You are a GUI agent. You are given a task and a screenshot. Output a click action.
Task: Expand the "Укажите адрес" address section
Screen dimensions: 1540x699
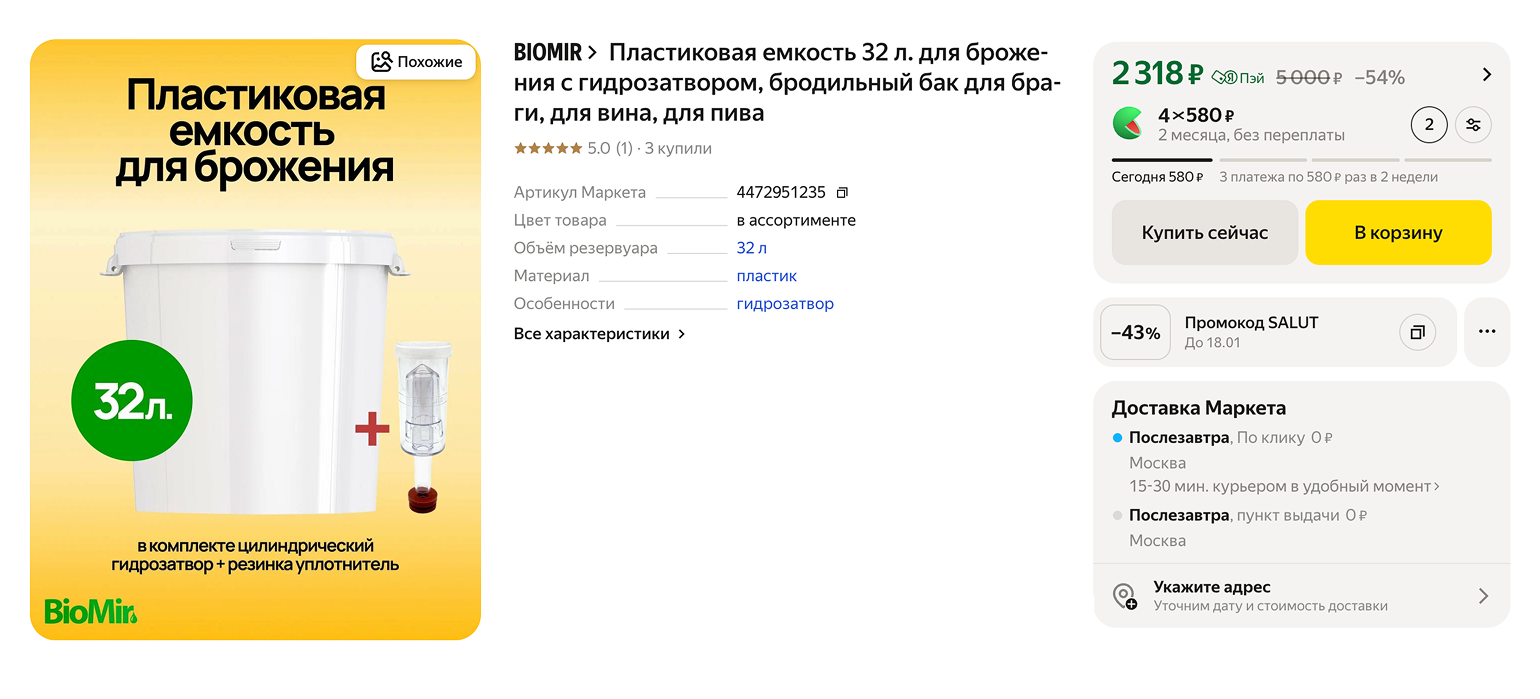coord(1484,595)
